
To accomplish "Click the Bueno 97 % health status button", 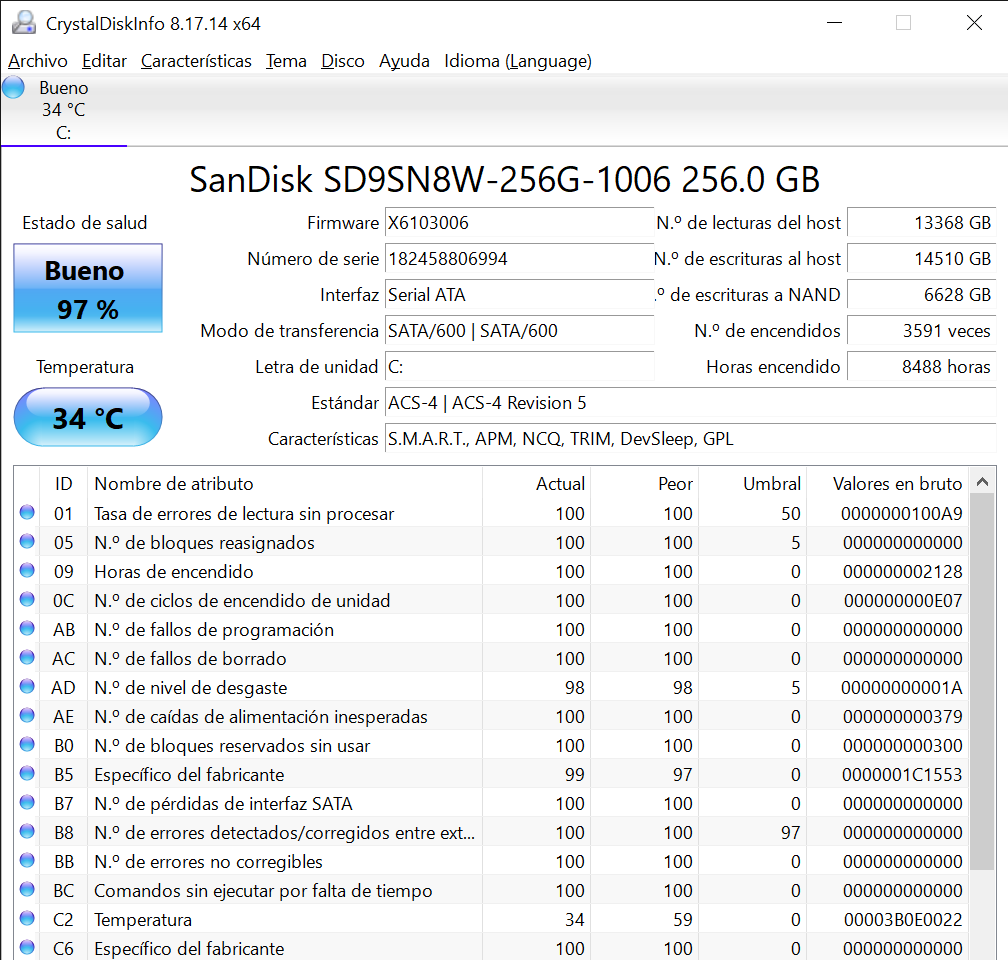I will point(88,288).
